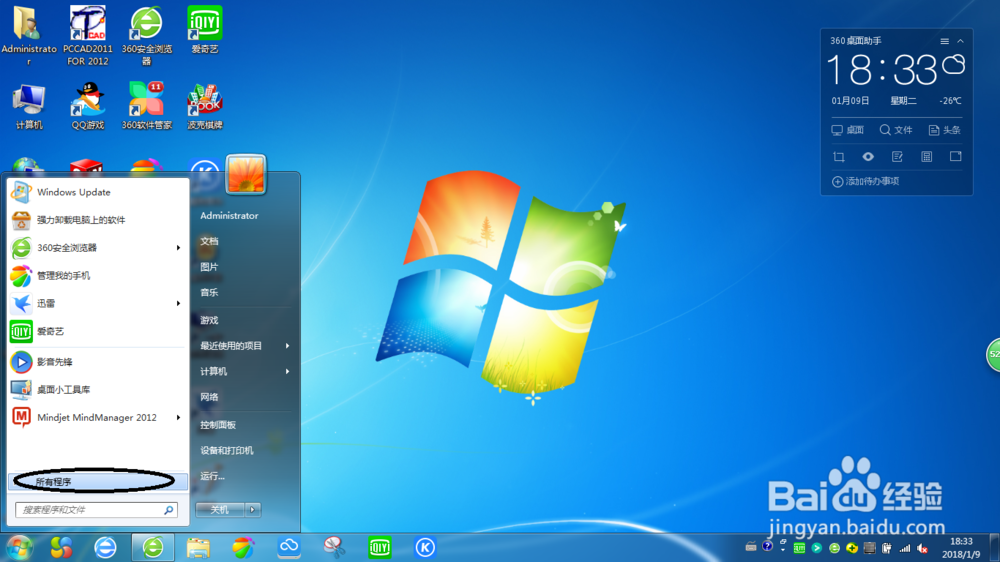Open 爱奇艺 from the Start menu list
The image size is (1000, 562).
click(x=98, y=332)
